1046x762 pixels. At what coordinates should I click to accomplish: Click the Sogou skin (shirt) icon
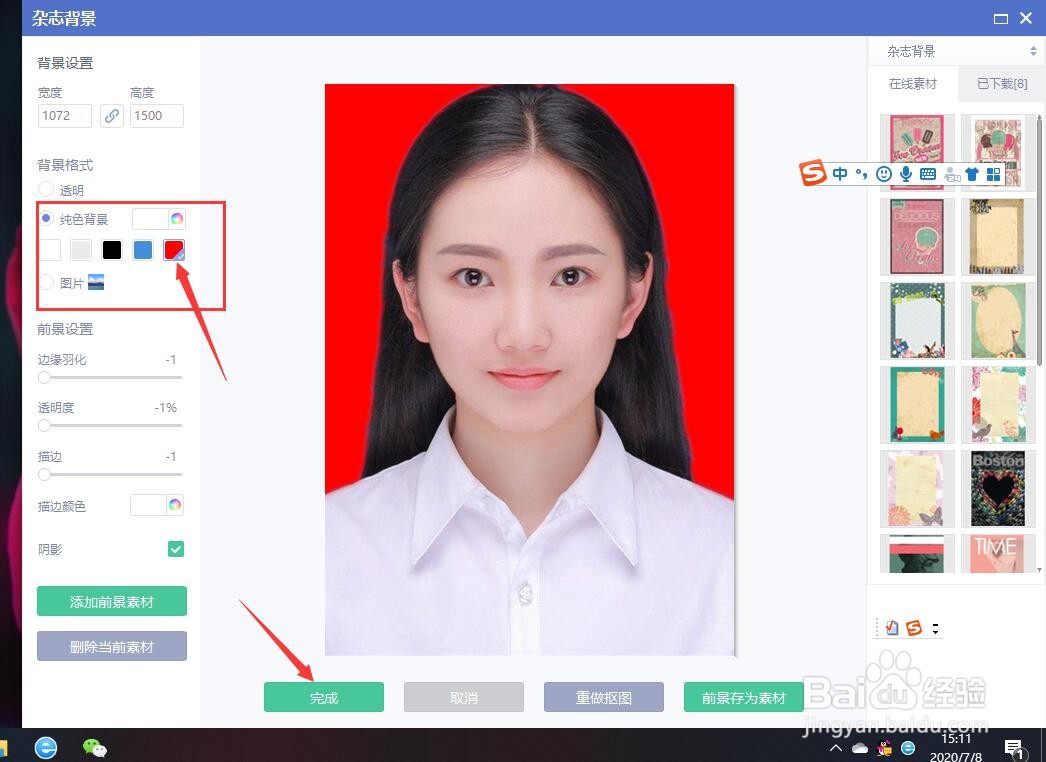click(x=972, y=174)
